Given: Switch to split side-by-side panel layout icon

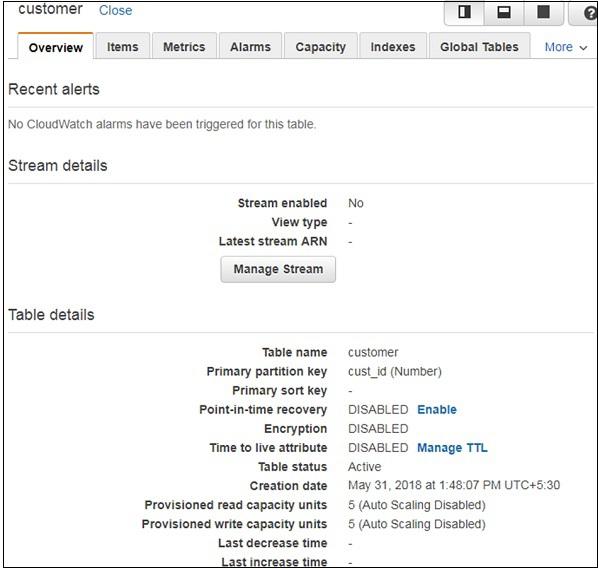Looking at the screenshot, I should click(464, 12).
